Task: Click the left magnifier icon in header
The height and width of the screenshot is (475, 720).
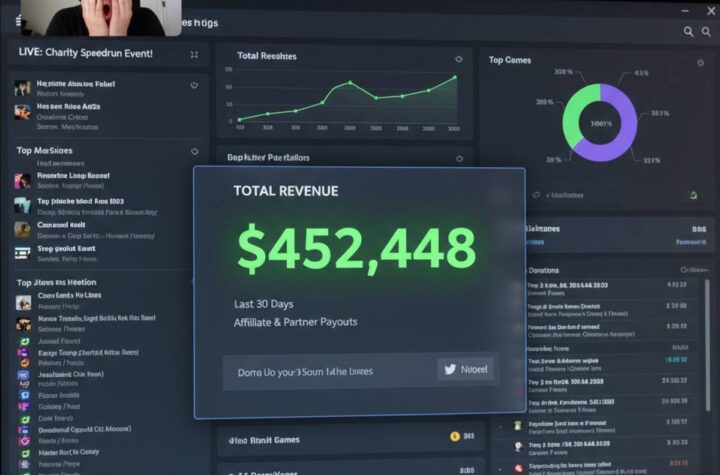Action: pos(689,32)
